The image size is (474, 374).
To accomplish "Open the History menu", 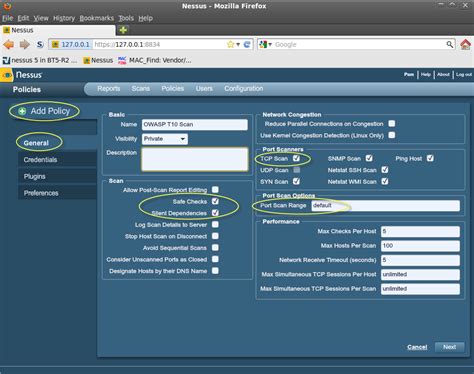I will click(x=64, y=18).
